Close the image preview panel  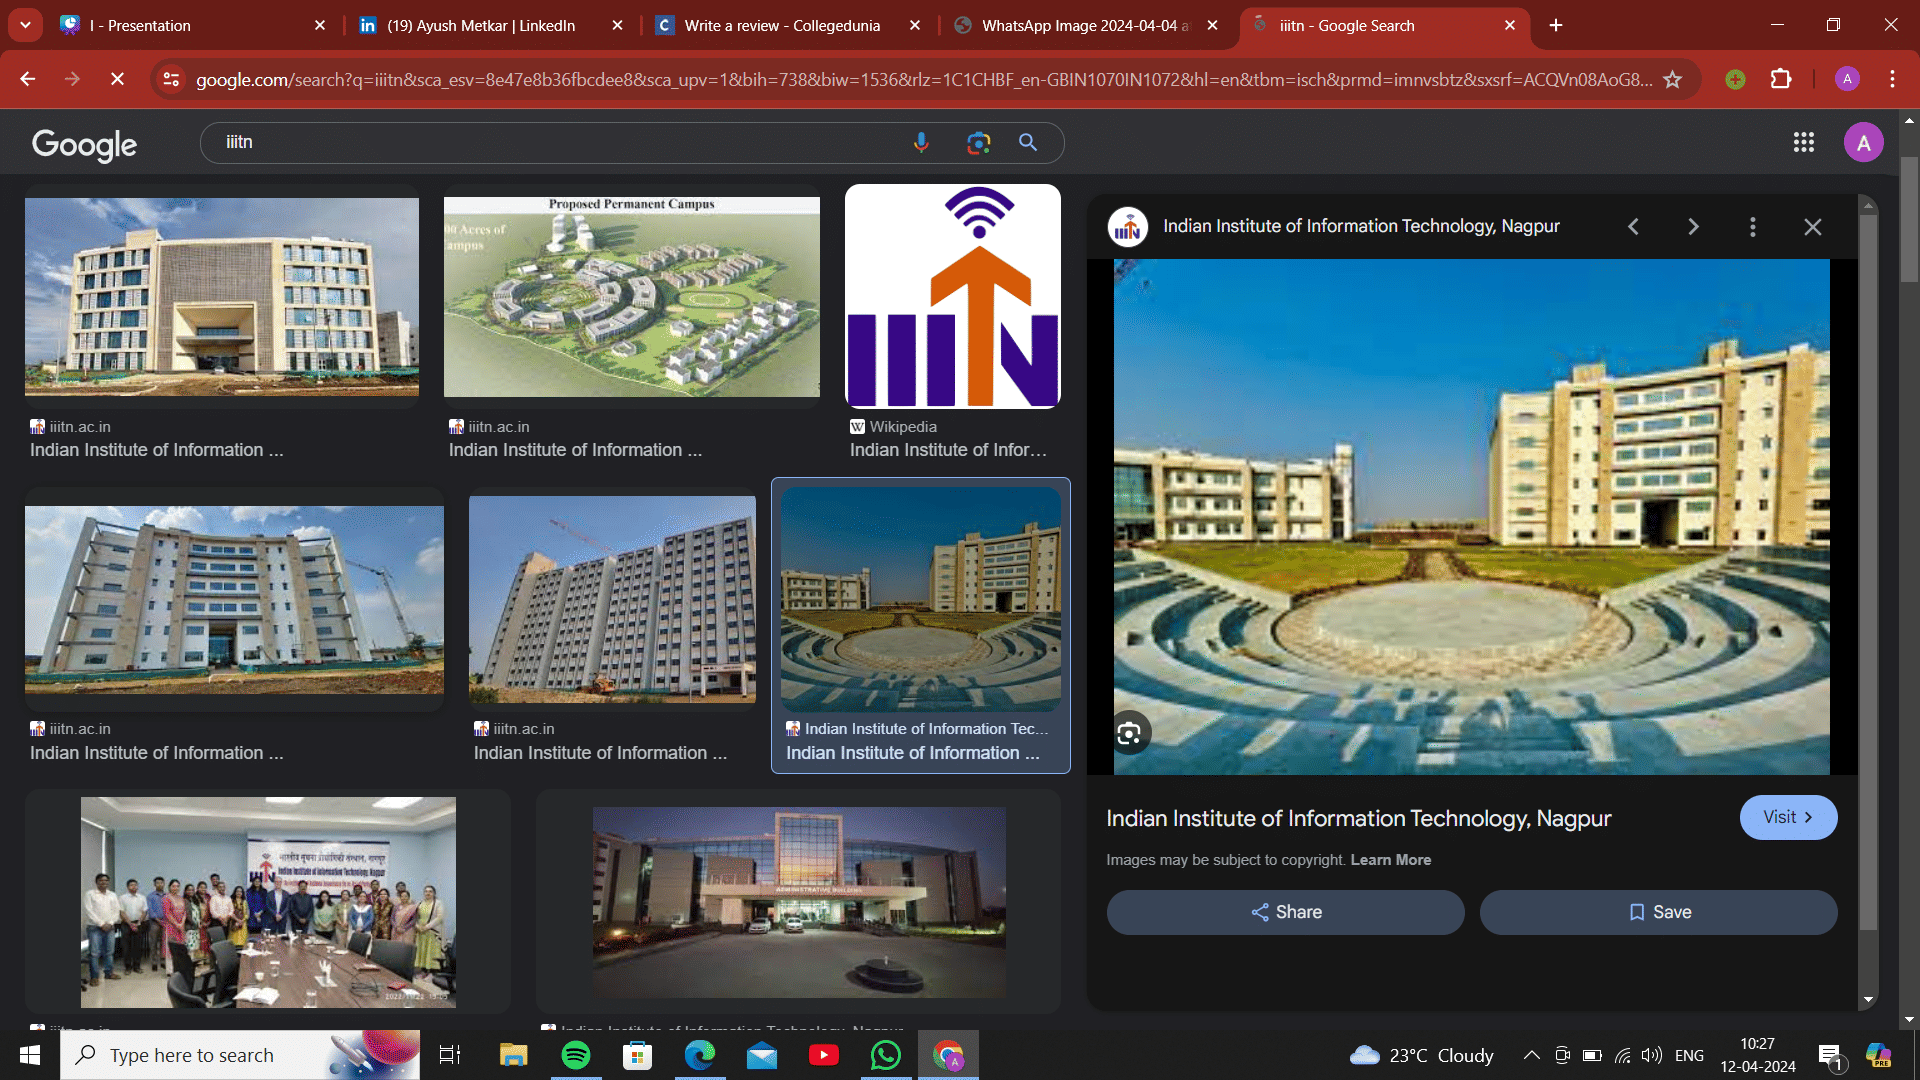pyautogui.click(x=1812, y=227)
